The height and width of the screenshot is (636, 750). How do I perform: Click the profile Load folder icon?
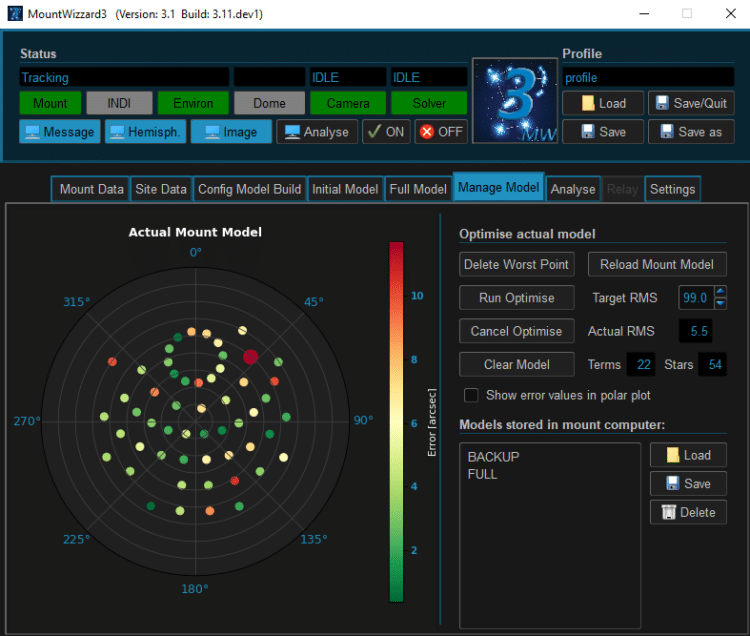[x=588, y=103]
